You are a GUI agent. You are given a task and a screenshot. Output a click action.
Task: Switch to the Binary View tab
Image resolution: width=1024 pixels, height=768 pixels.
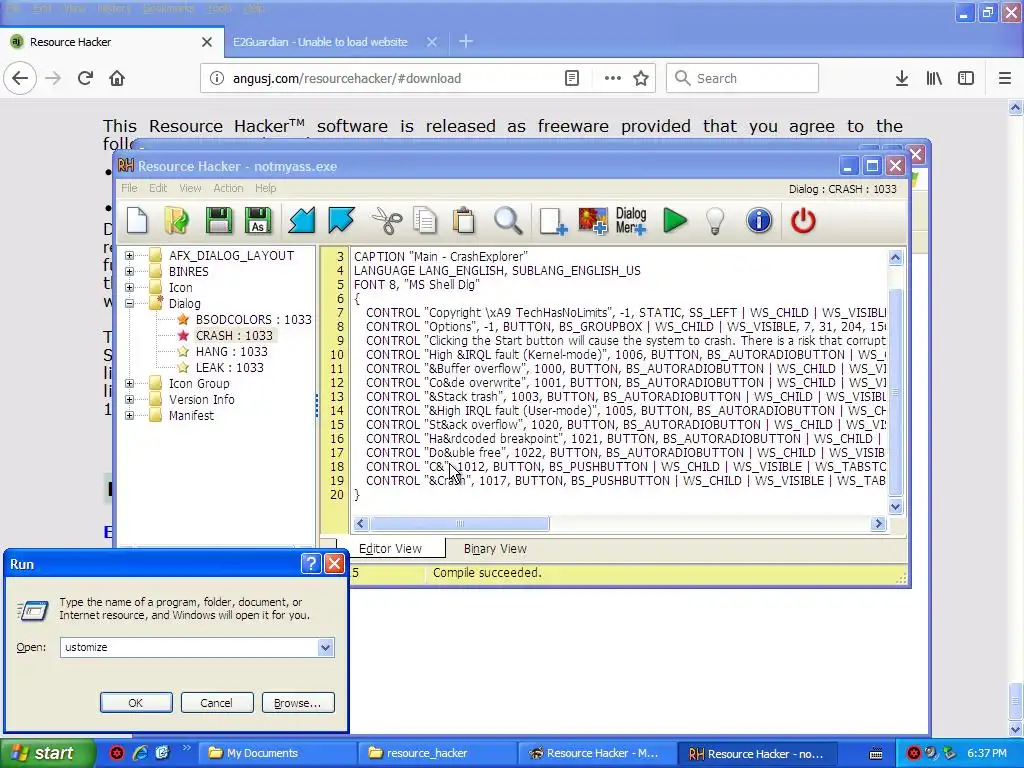[x=495, y=549]
